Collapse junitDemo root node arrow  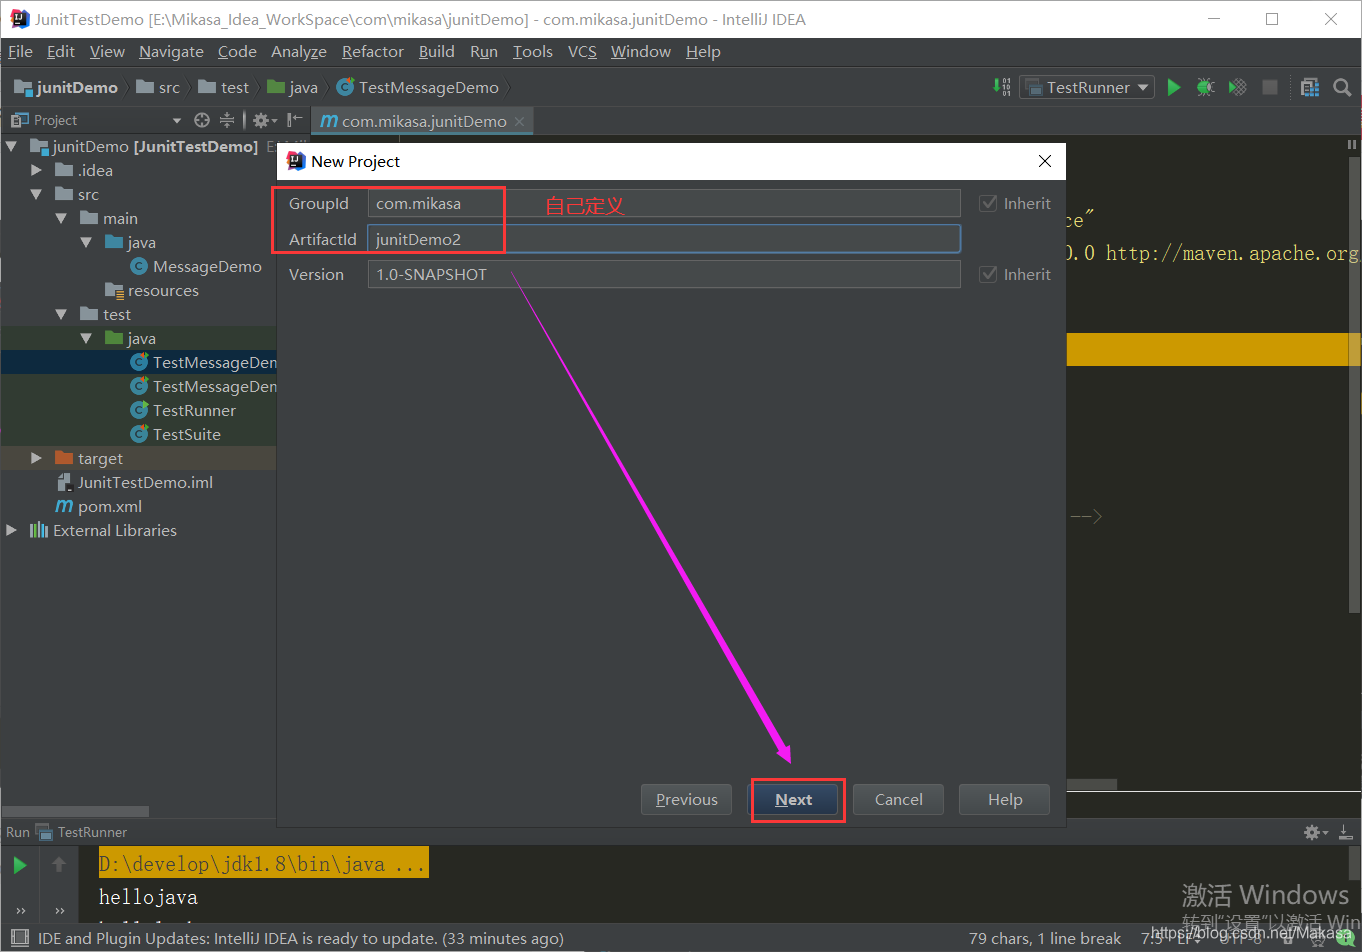click(12, 147)
